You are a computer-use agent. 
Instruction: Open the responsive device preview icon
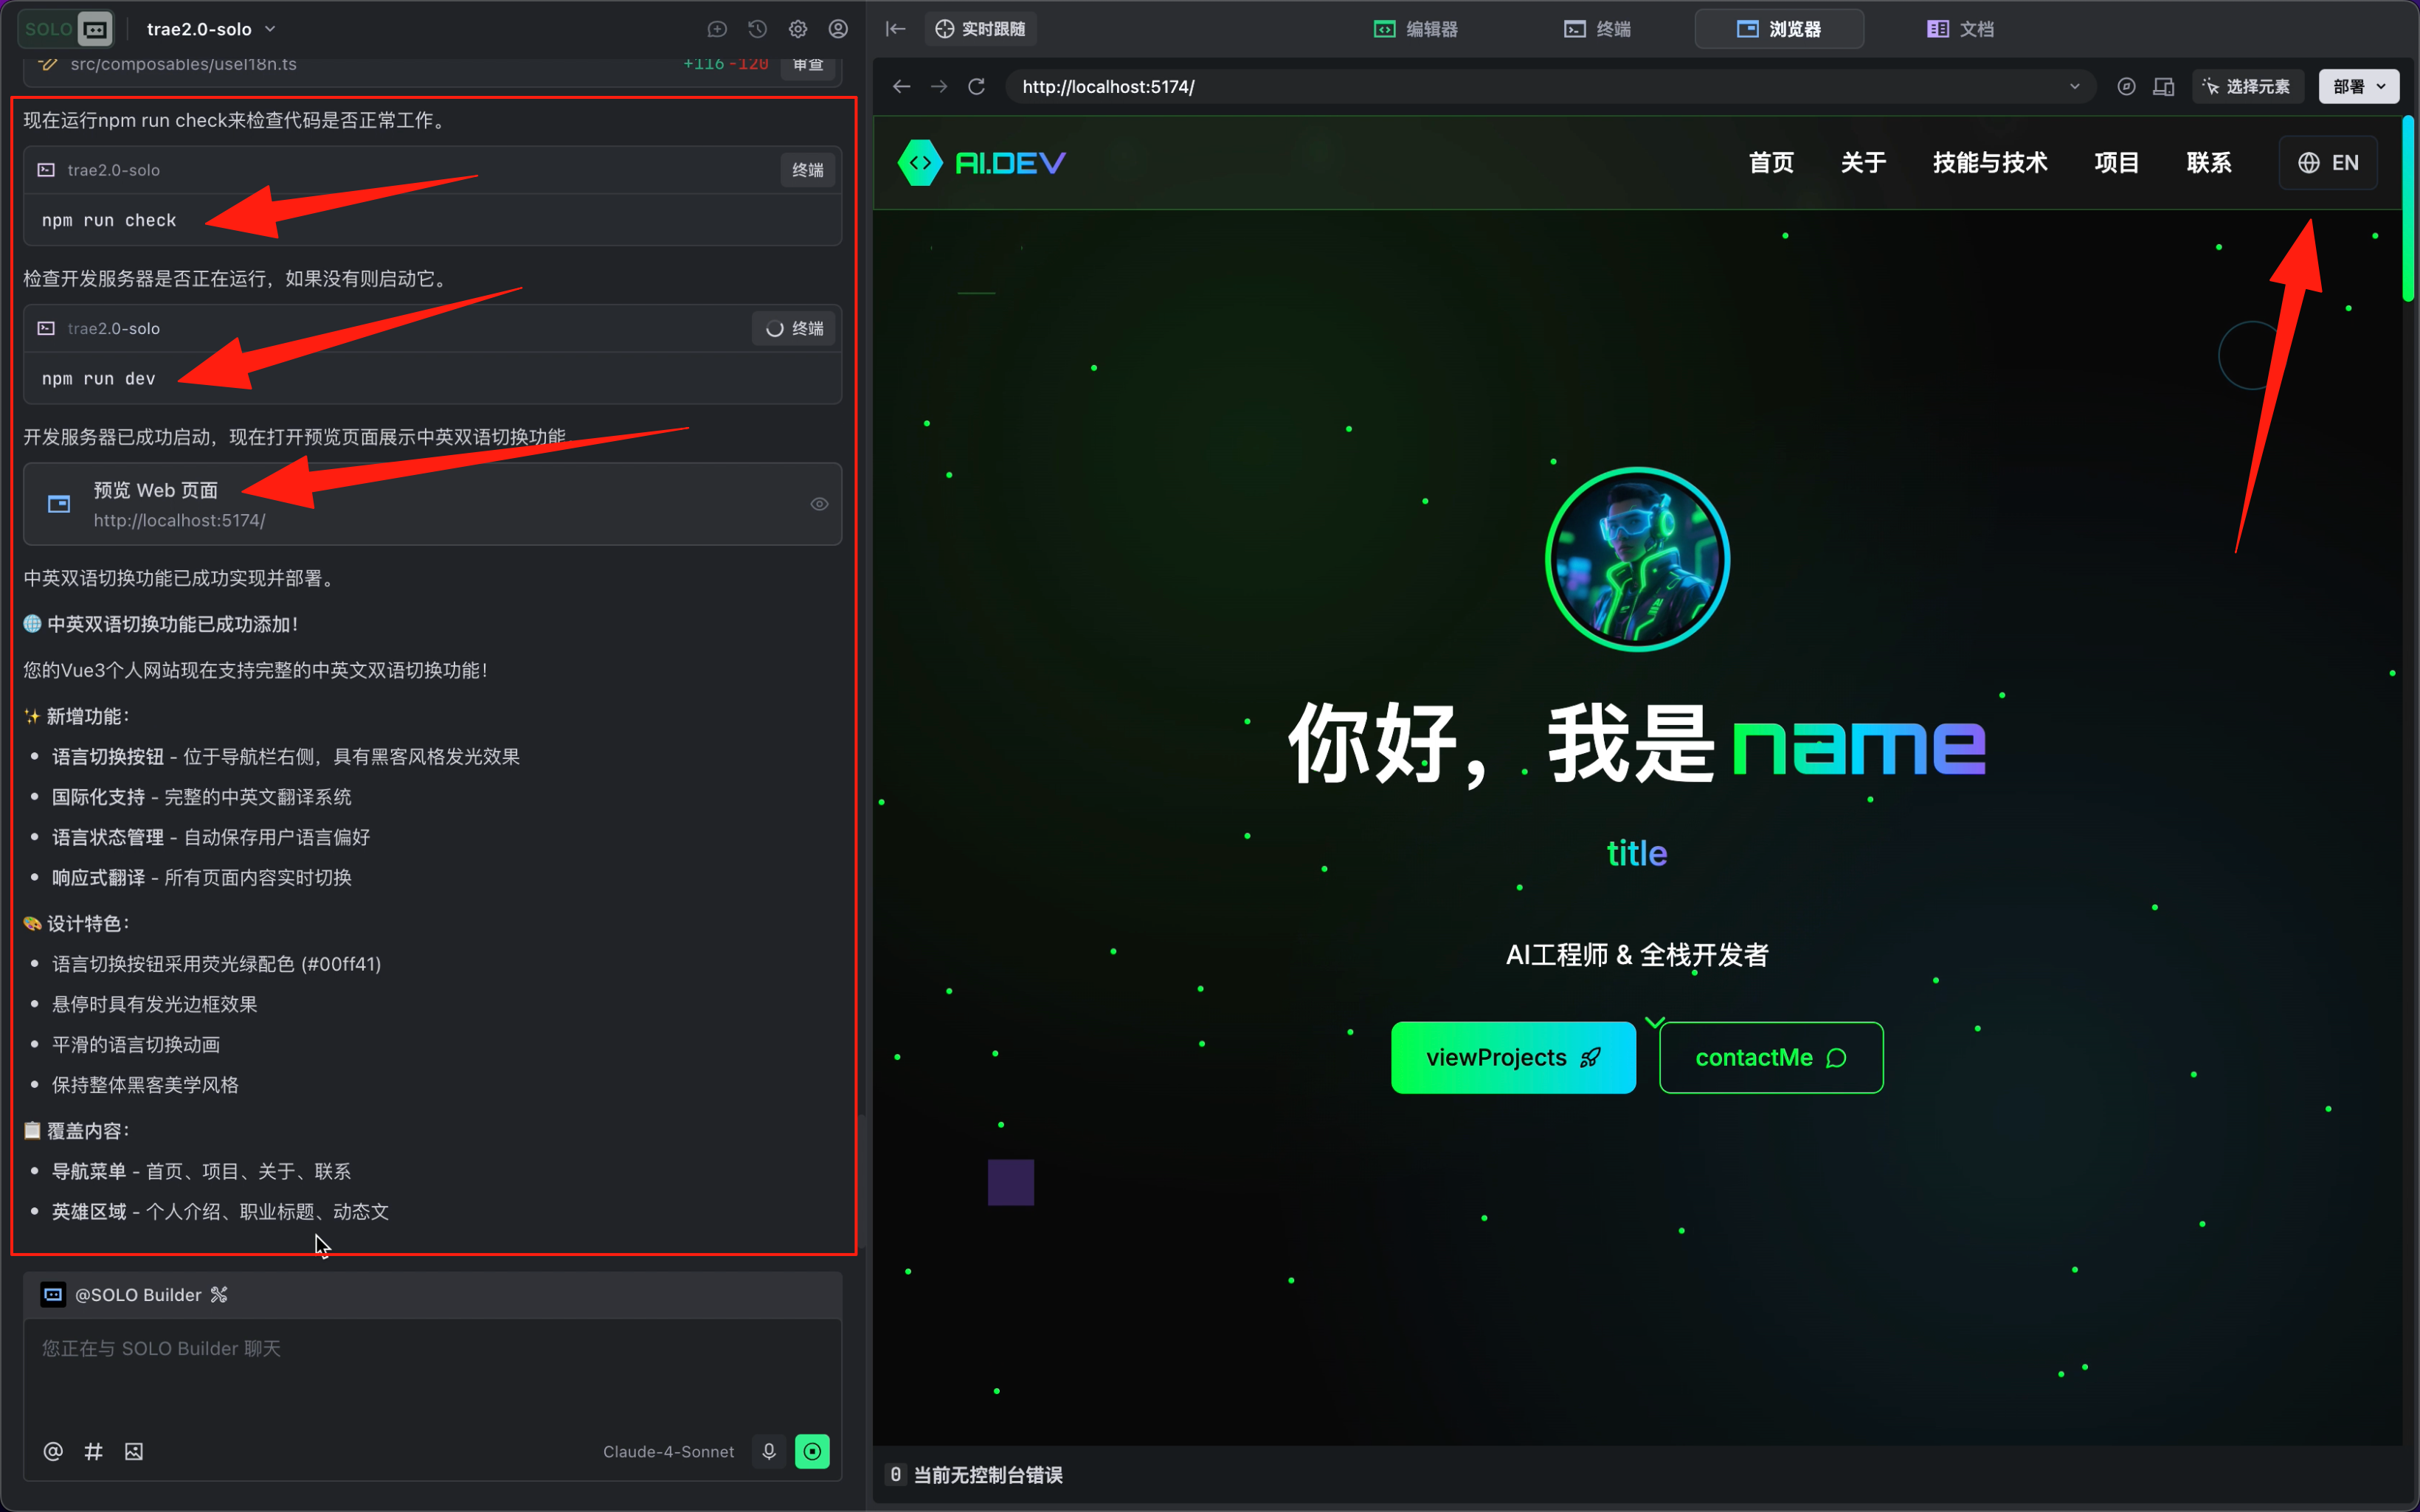[x=2163, y=87]
